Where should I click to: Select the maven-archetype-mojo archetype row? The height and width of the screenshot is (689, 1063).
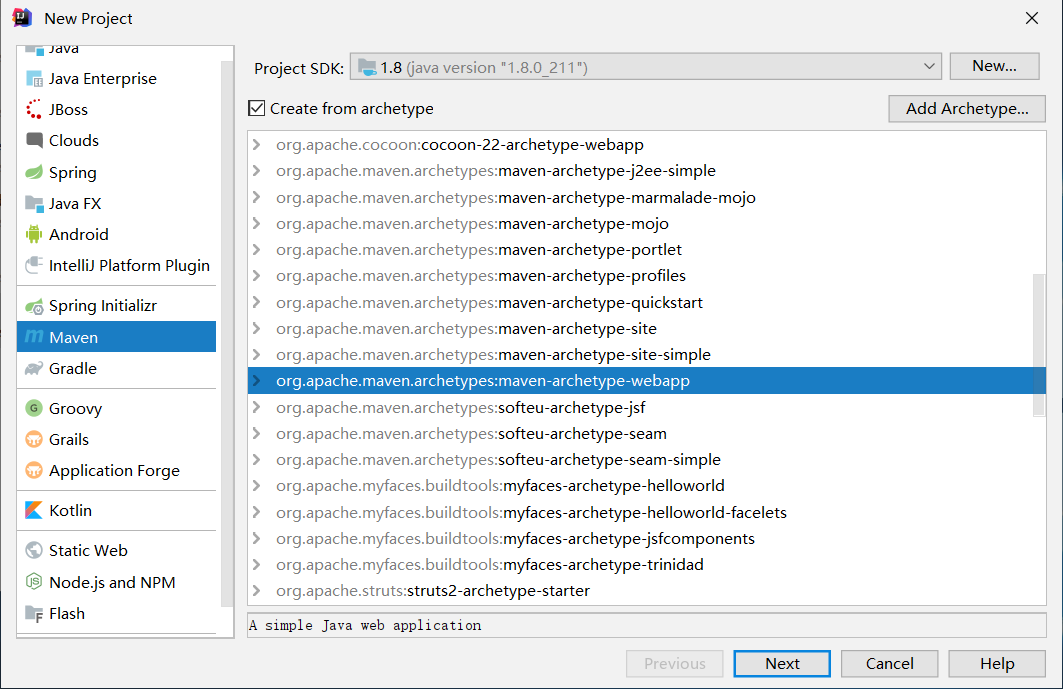[x=646, y=224]
